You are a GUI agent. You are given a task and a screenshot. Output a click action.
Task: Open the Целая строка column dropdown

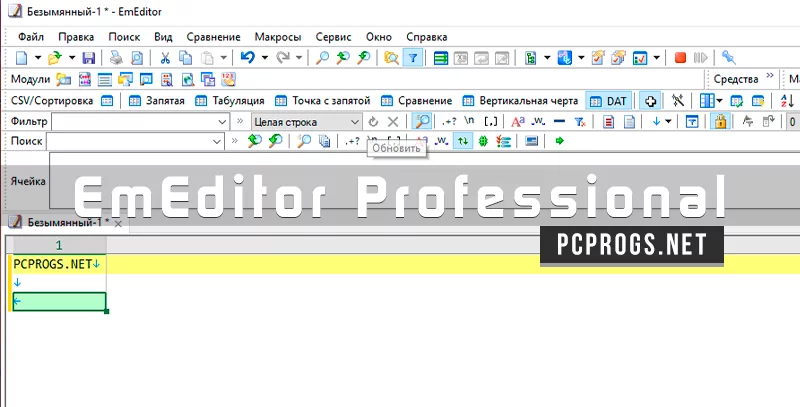coord(306,122)
